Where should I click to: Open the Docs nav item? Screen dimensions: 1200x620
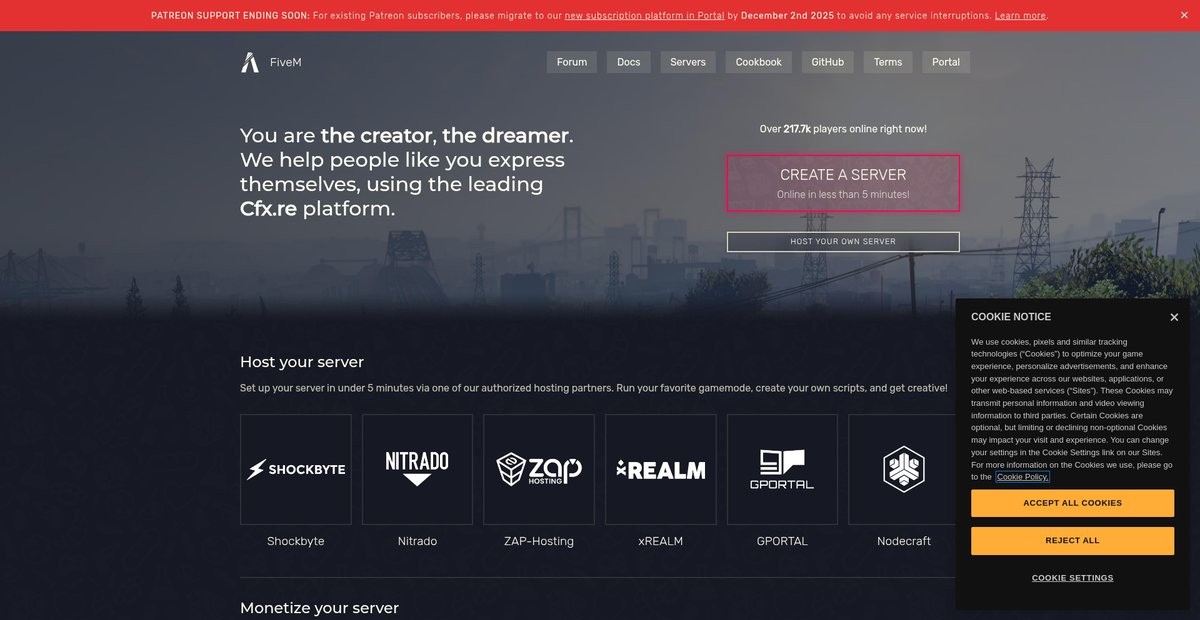(x=629, y=62)
